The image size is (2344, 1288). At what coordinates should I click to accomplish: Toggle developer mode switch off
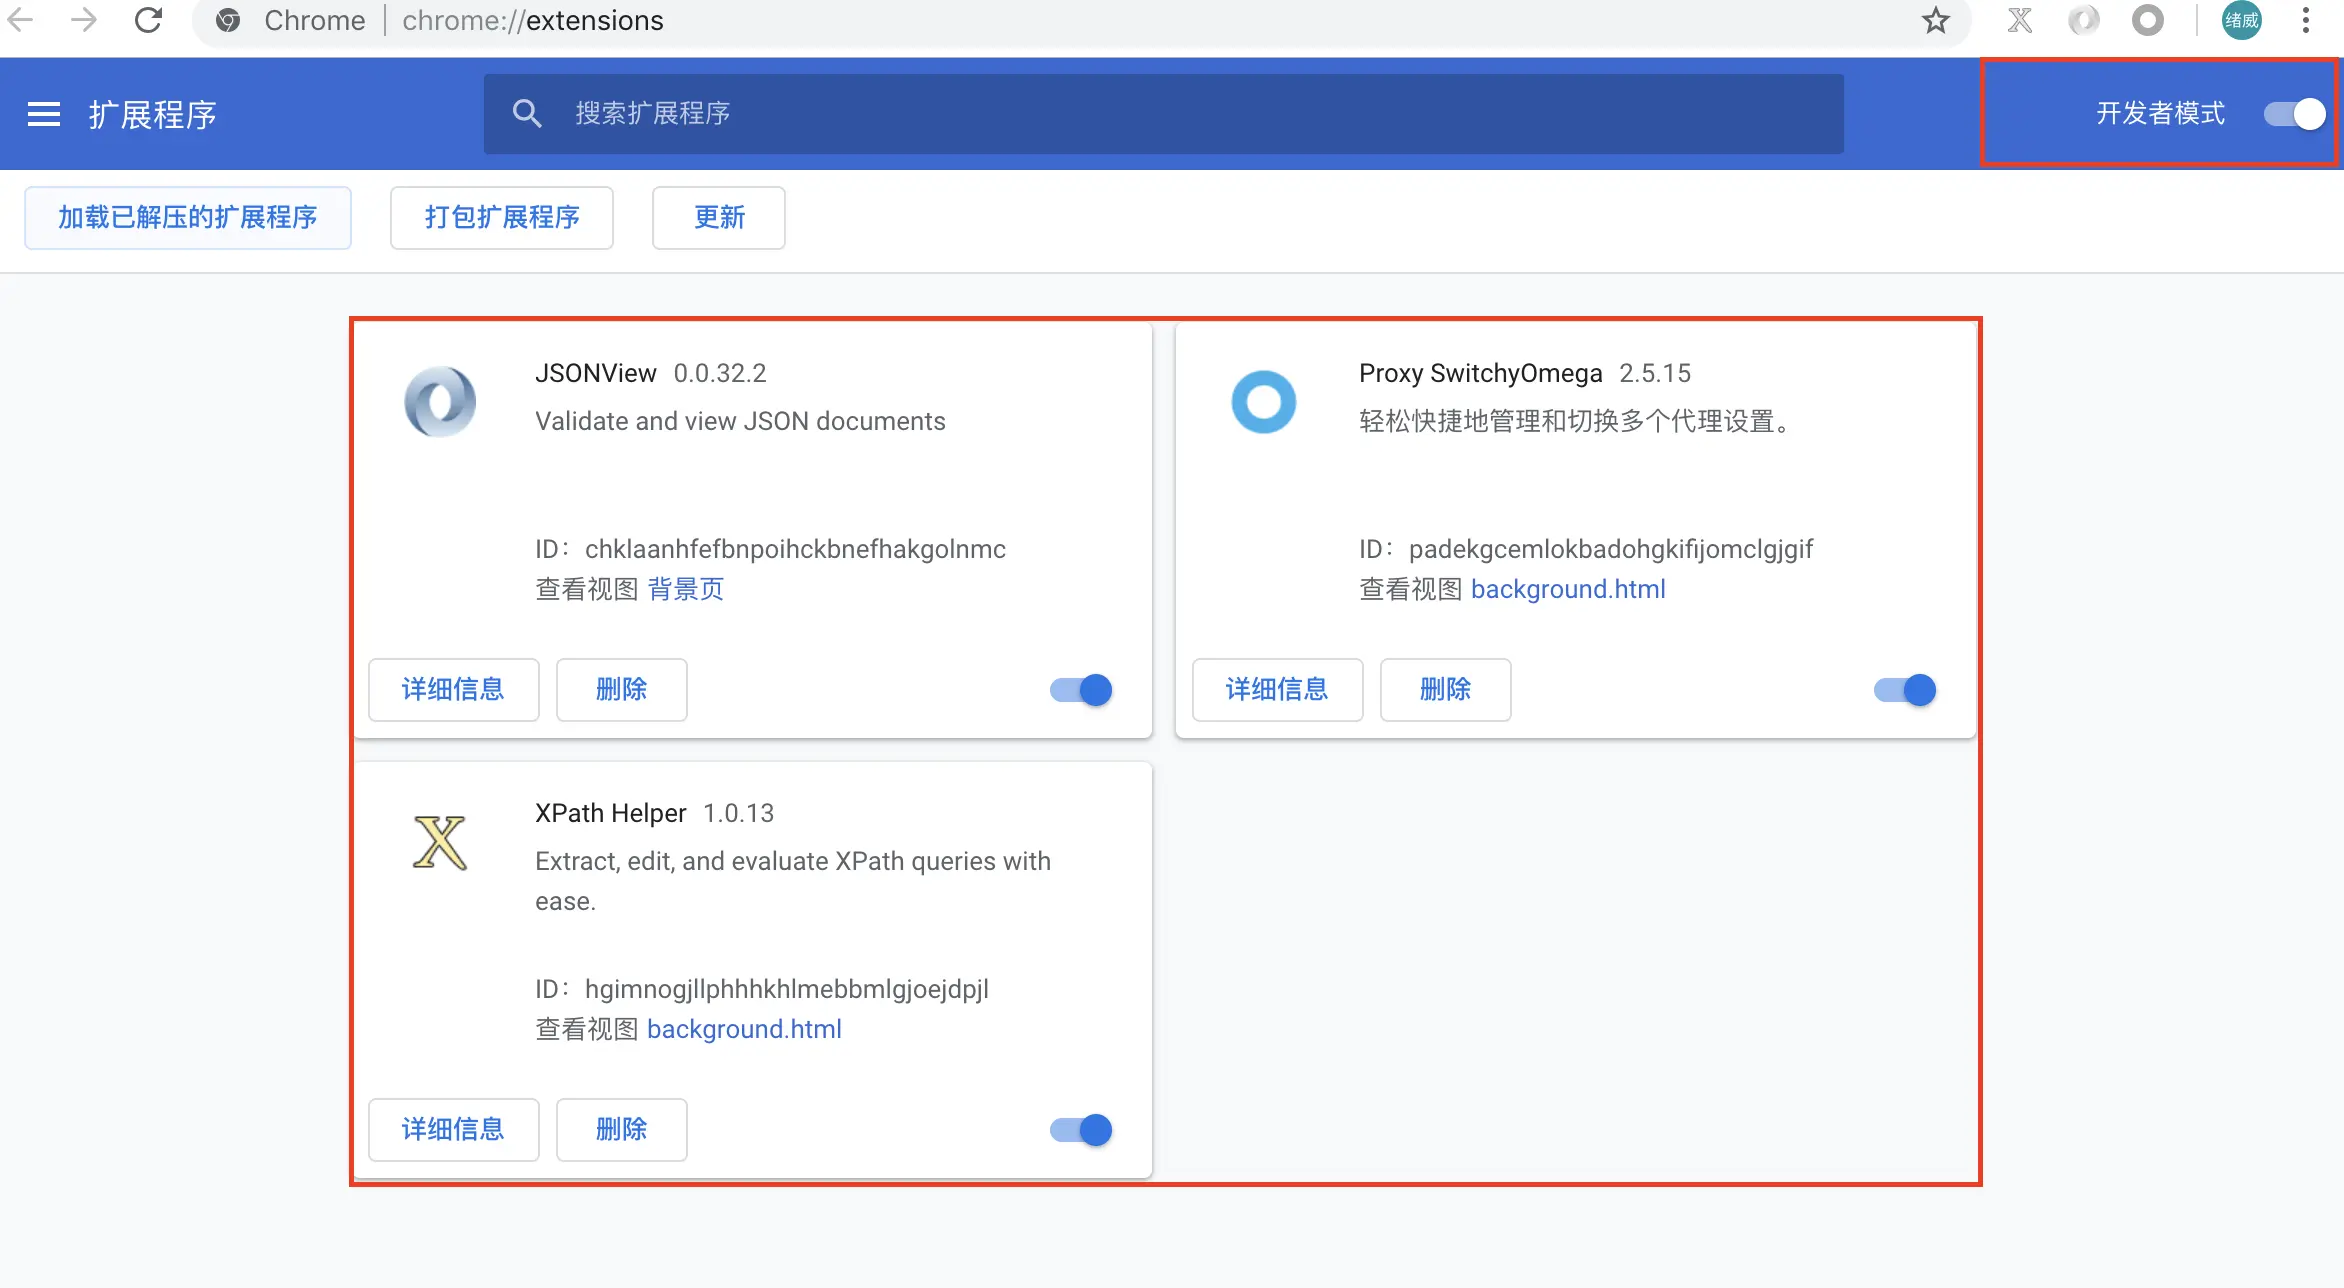[2294, 114]
